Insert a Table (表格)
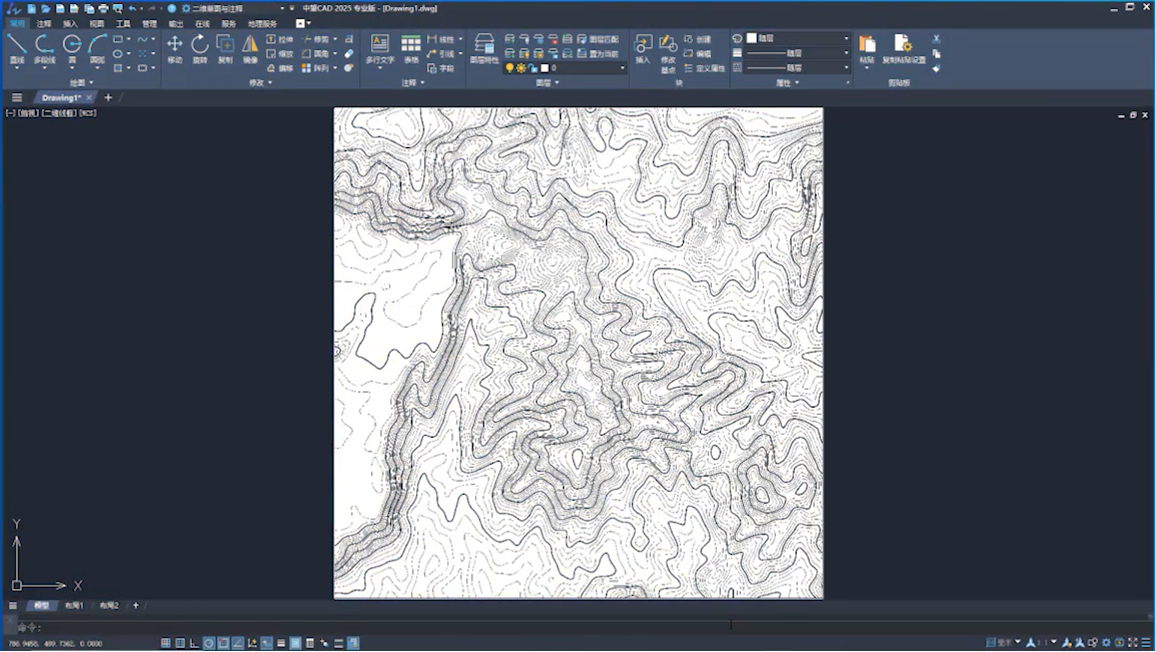 [411, 49]
